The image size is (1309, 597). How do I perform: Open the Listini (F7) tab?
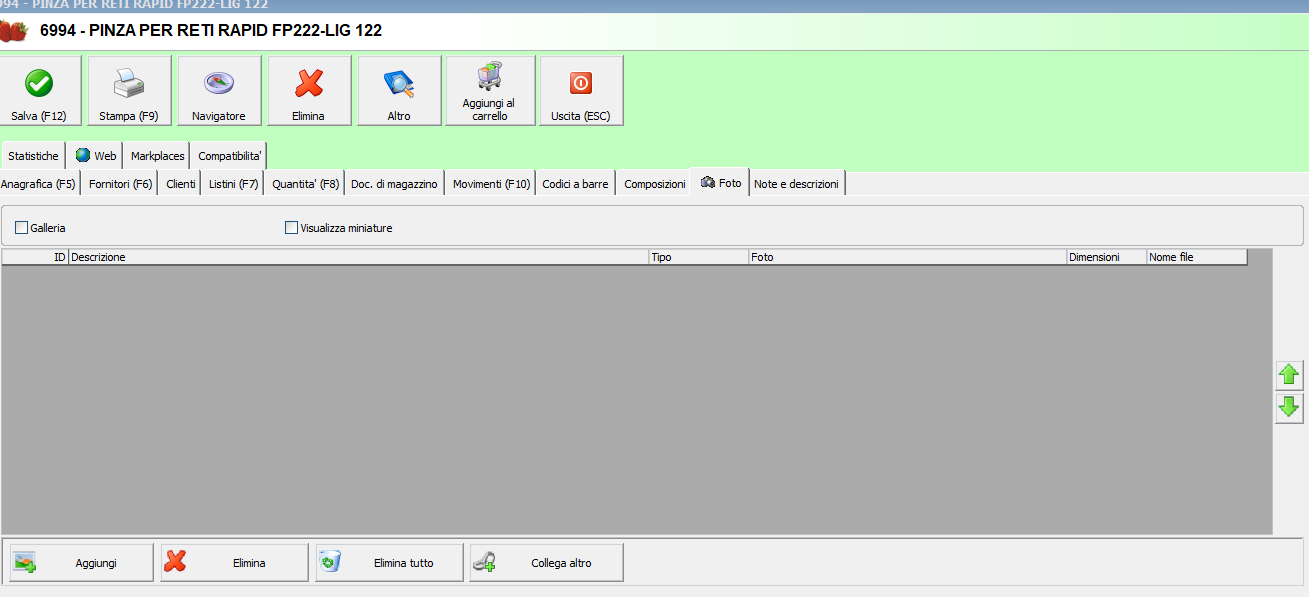[x=234, y=184]
